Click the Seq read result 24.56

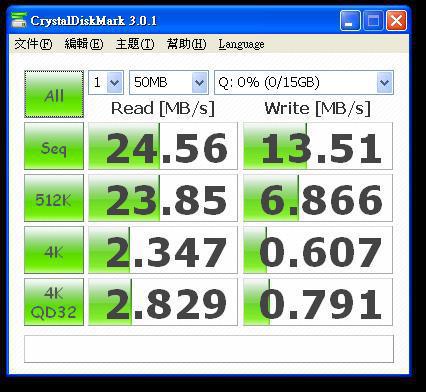(x=163, y=146)
